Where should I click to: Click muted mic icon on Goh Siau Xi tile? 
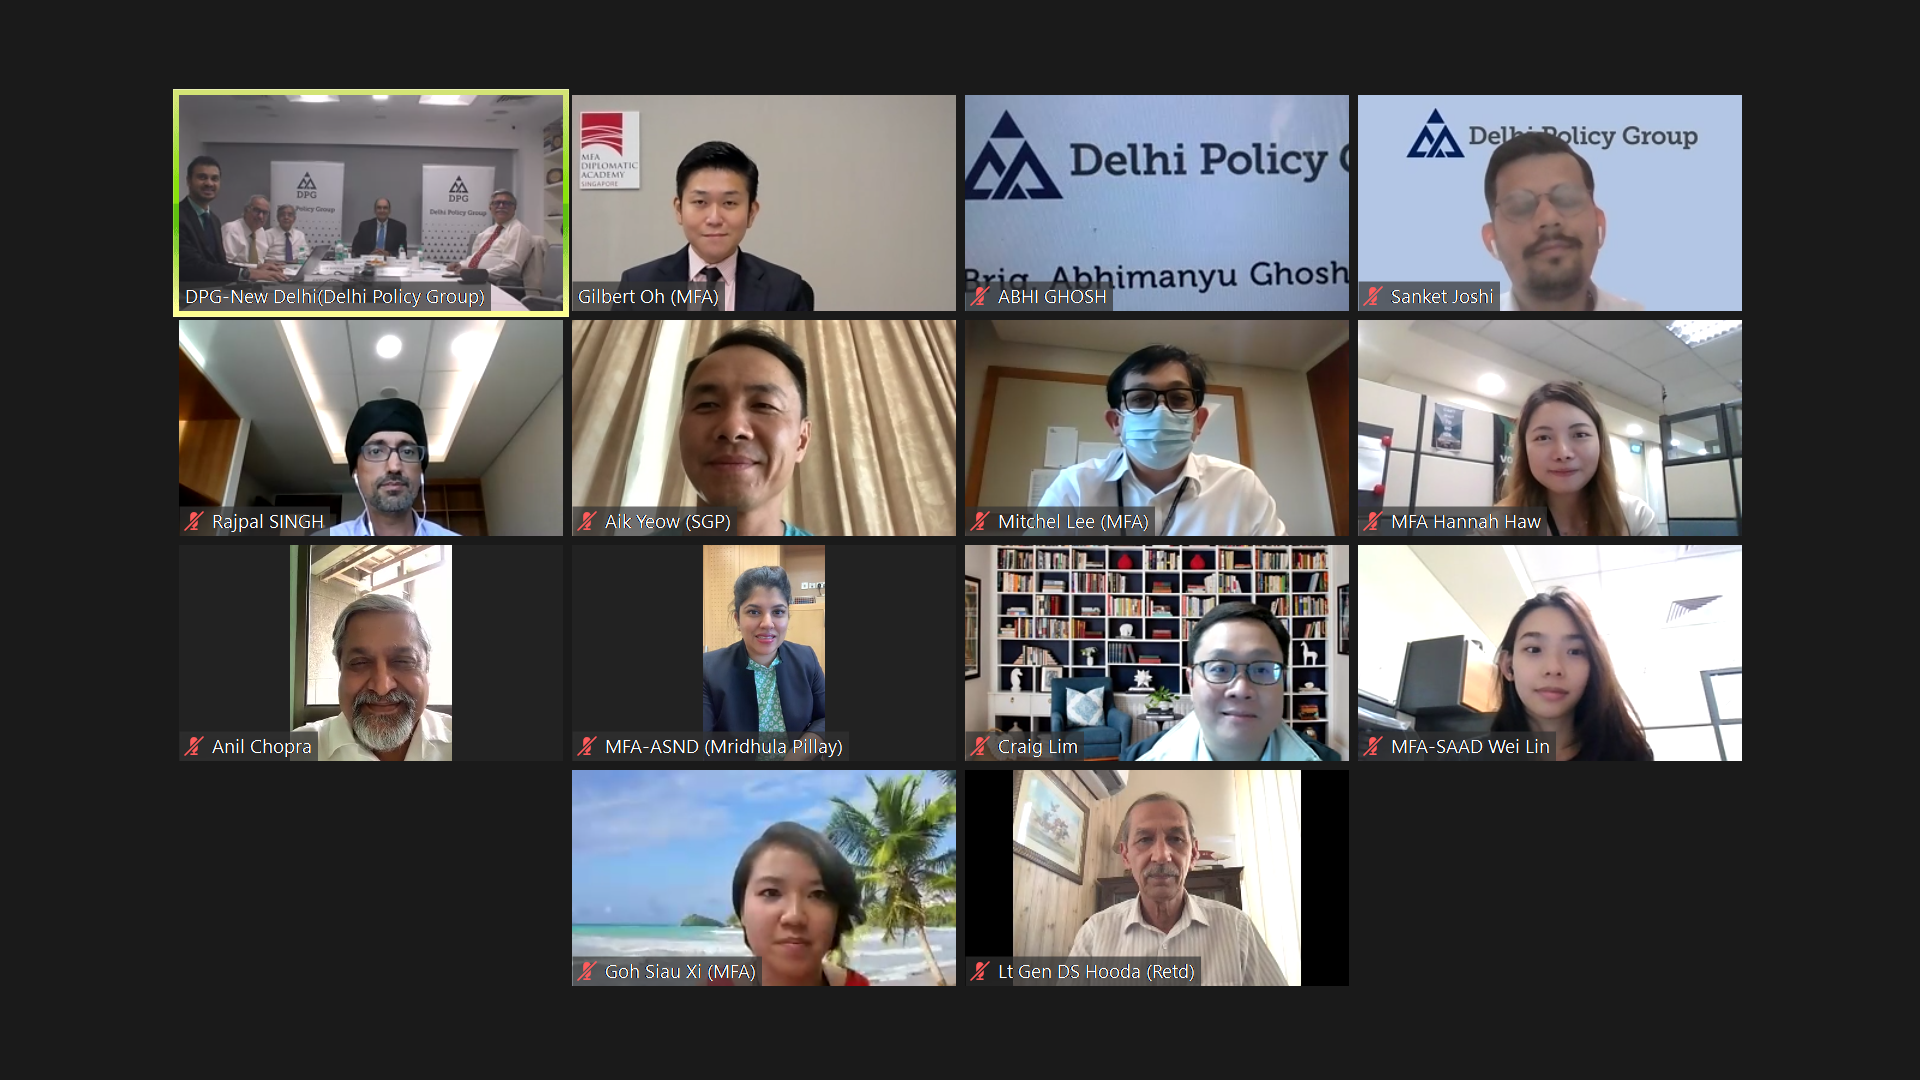(587, 972)
